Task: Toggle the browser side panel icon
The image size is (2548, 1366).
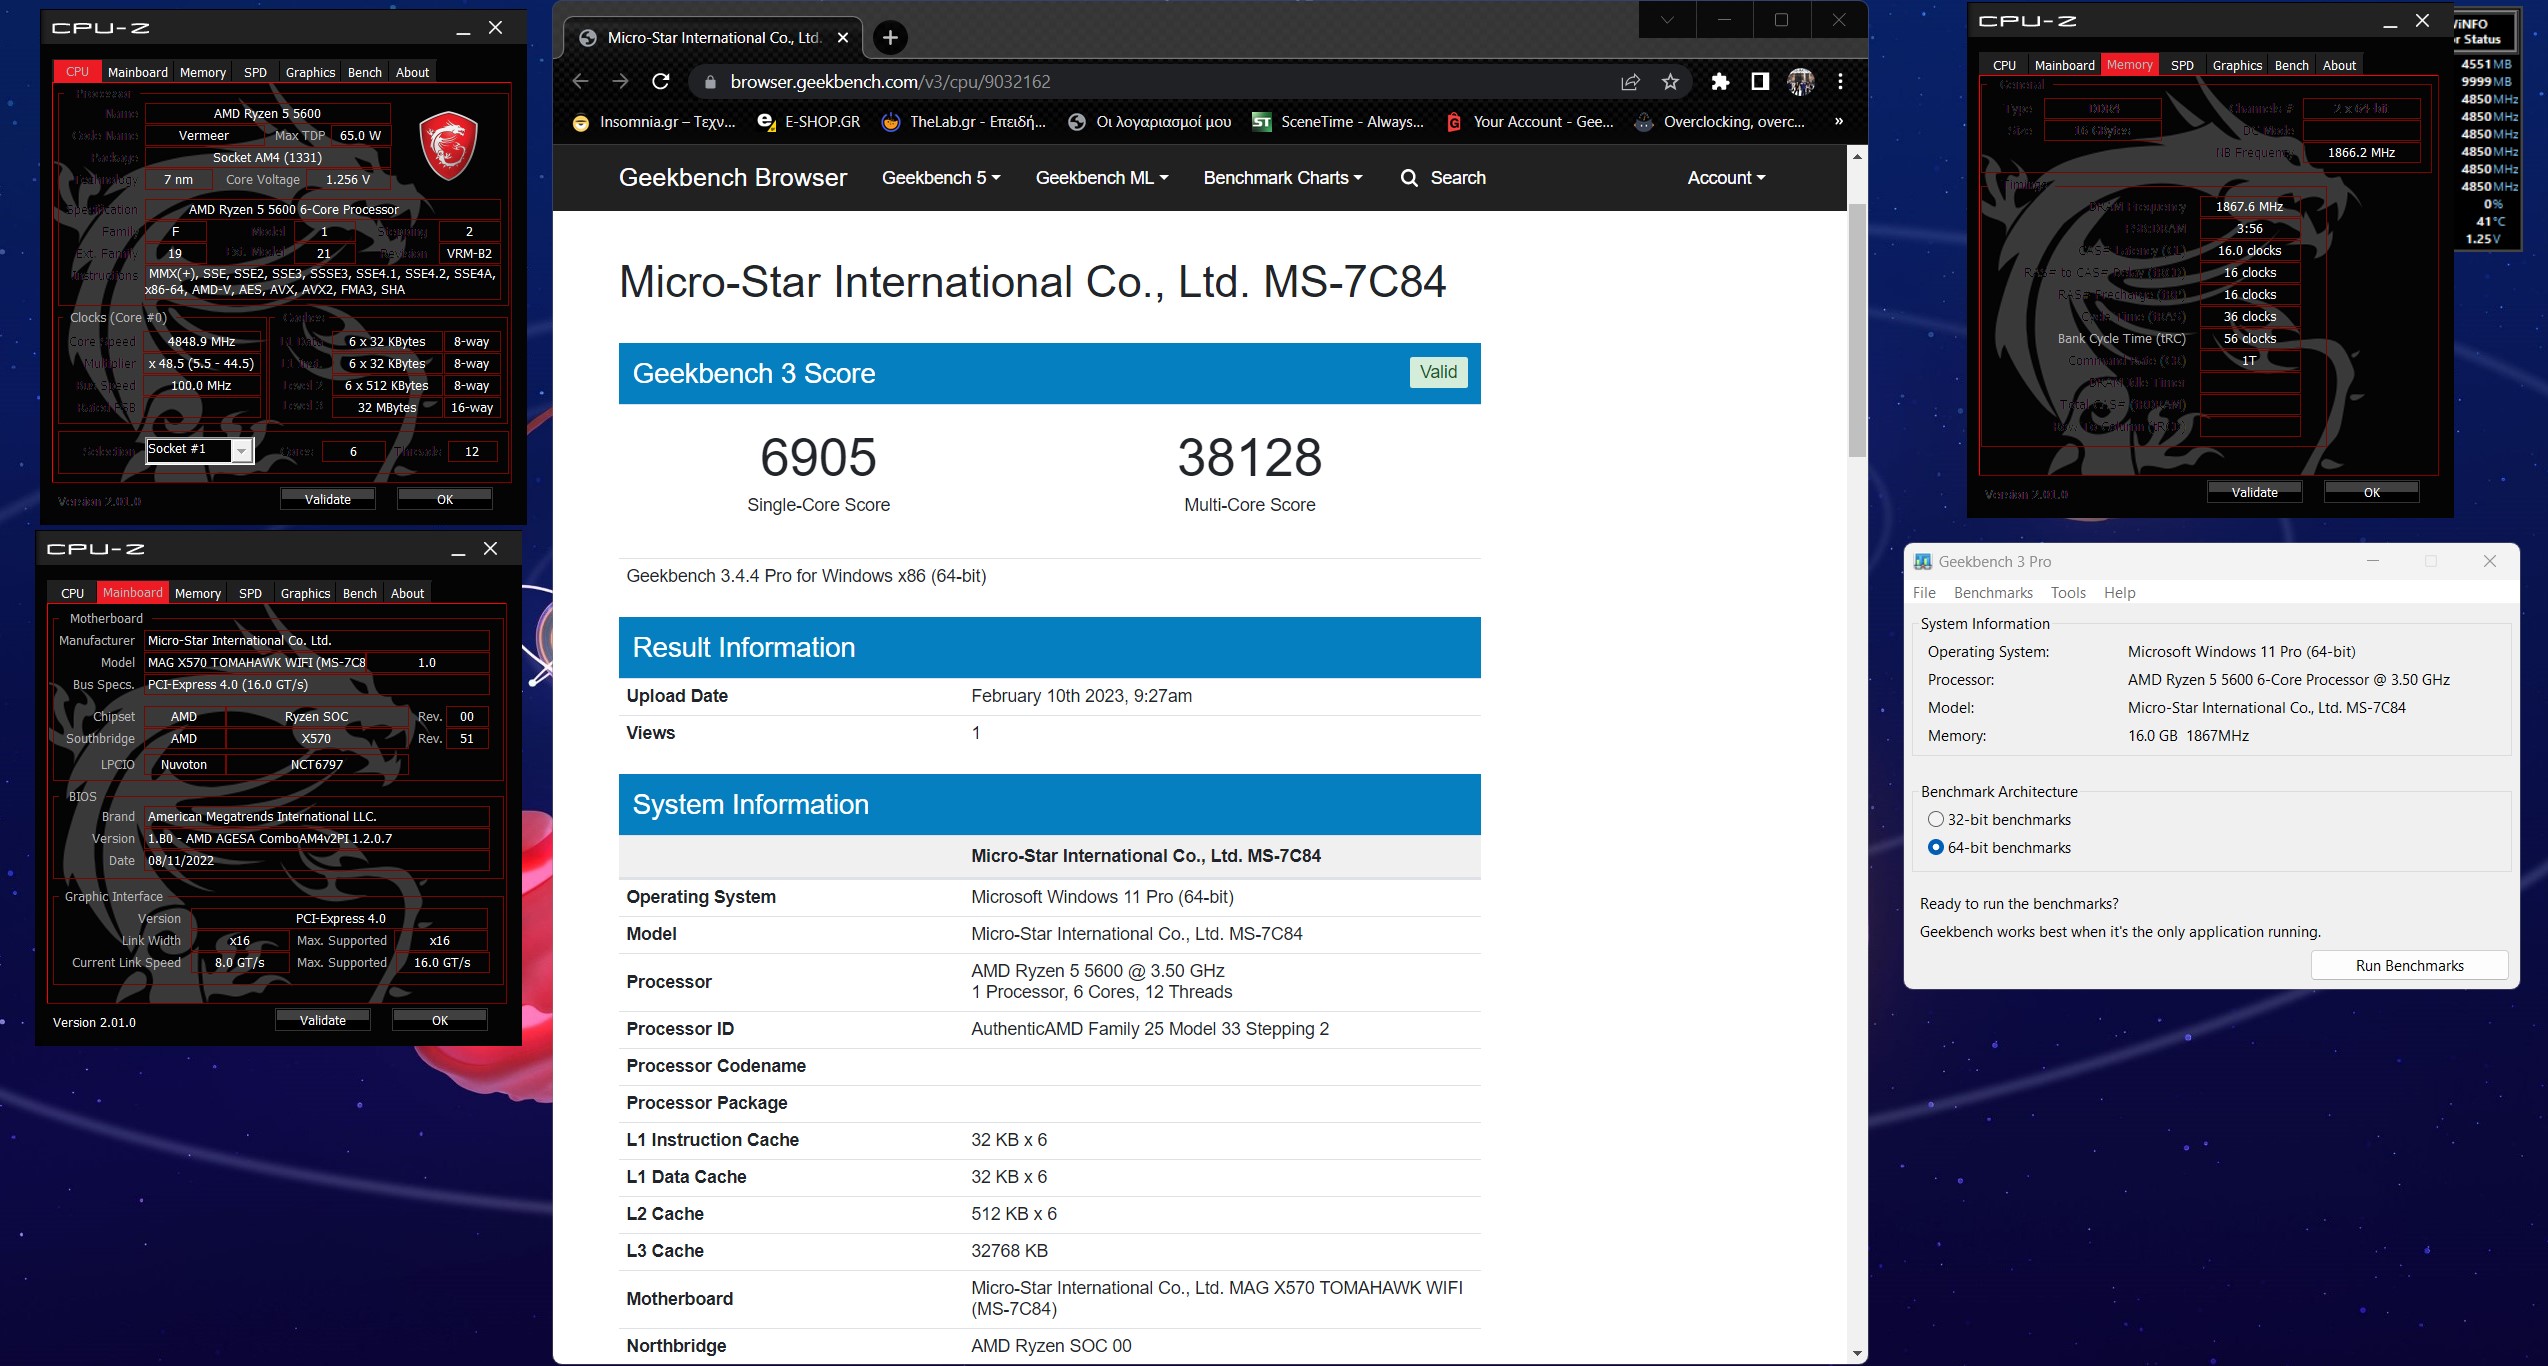Action: 1760,82
